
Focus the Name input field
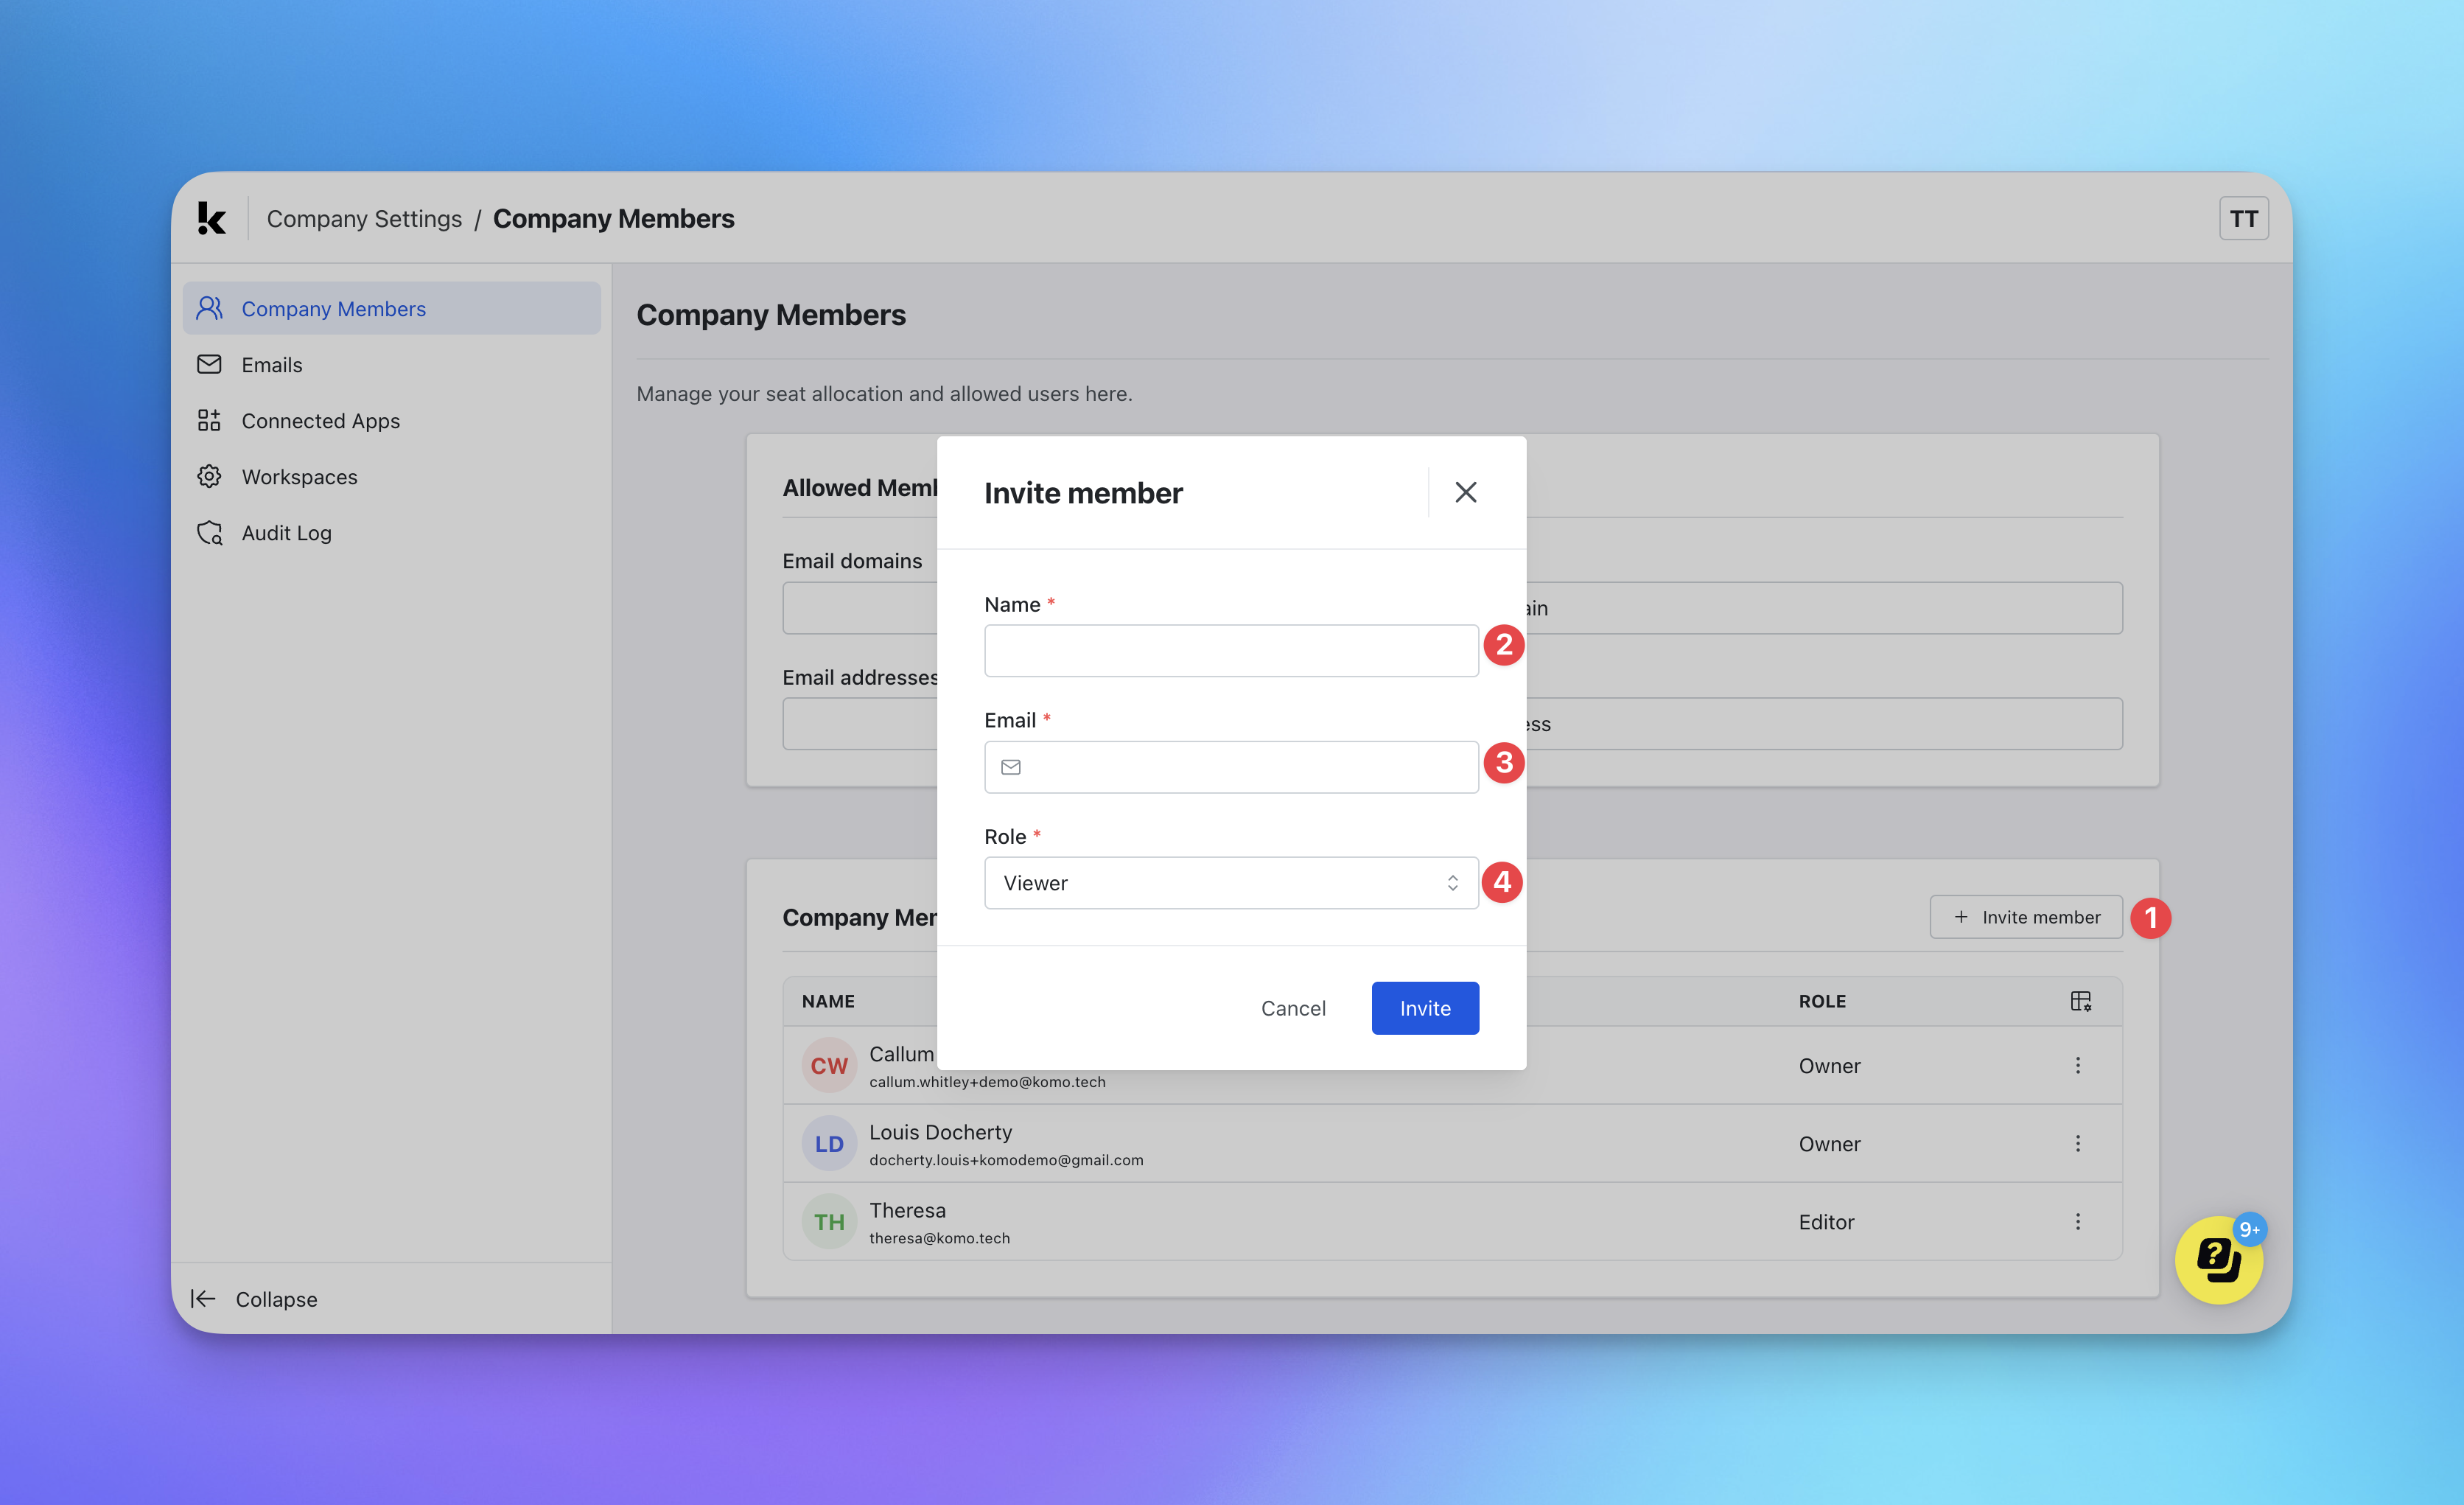coord(1230,651)
